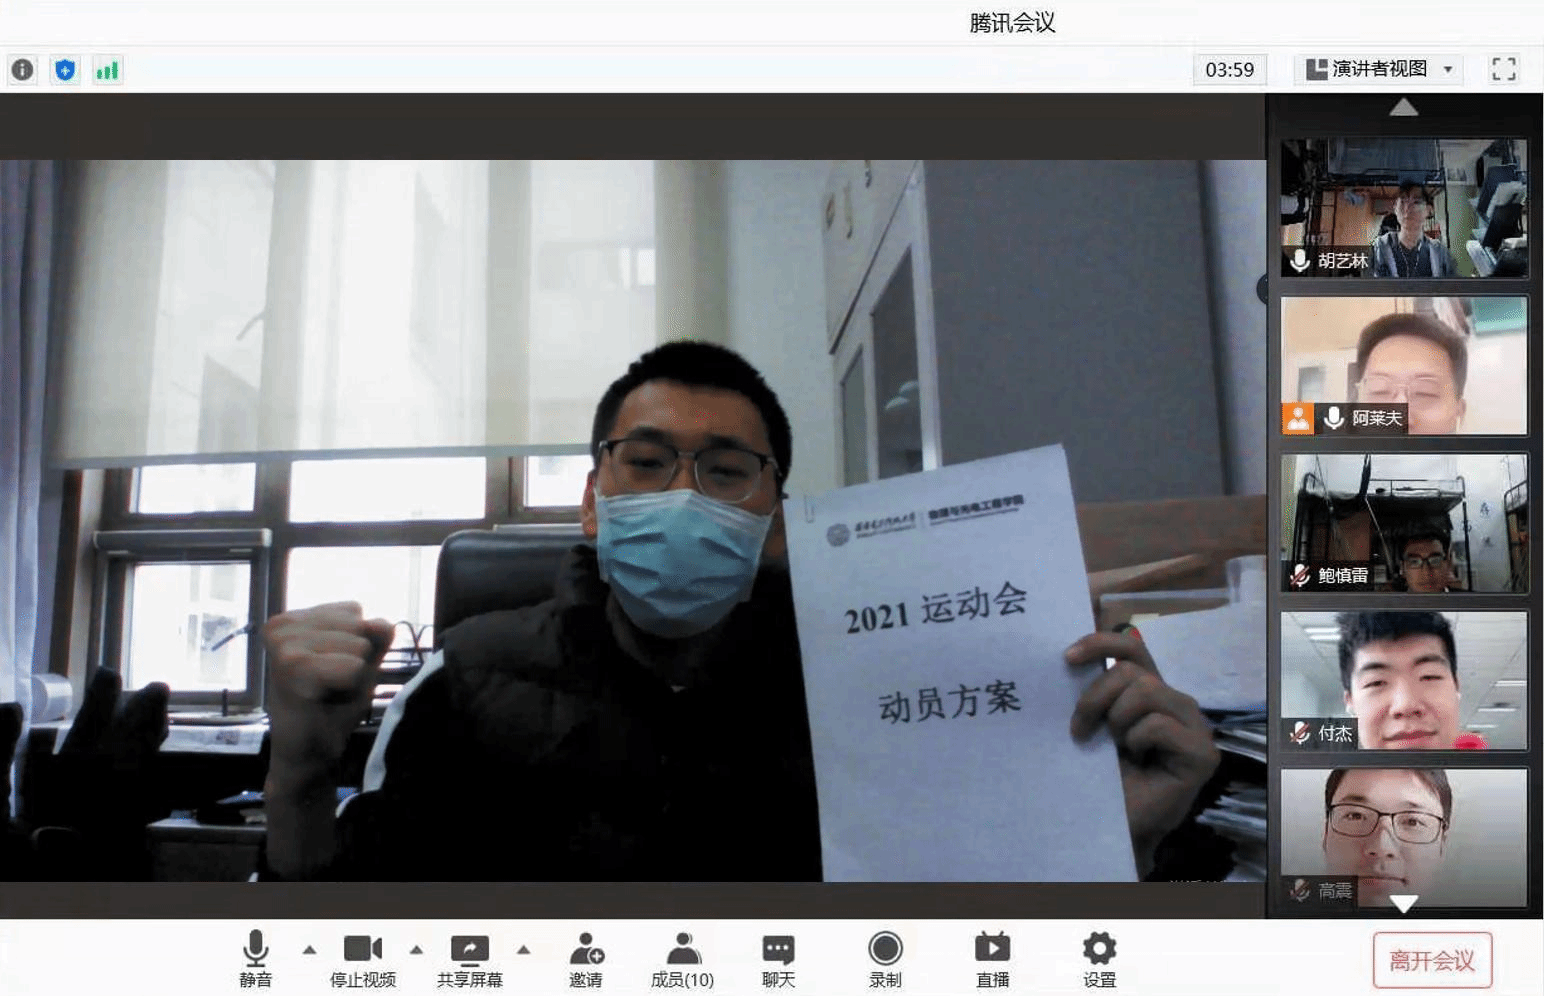Select 付杰's video thumbnail
Screen dimensions: 1544x996
(x=1403, y=680)
